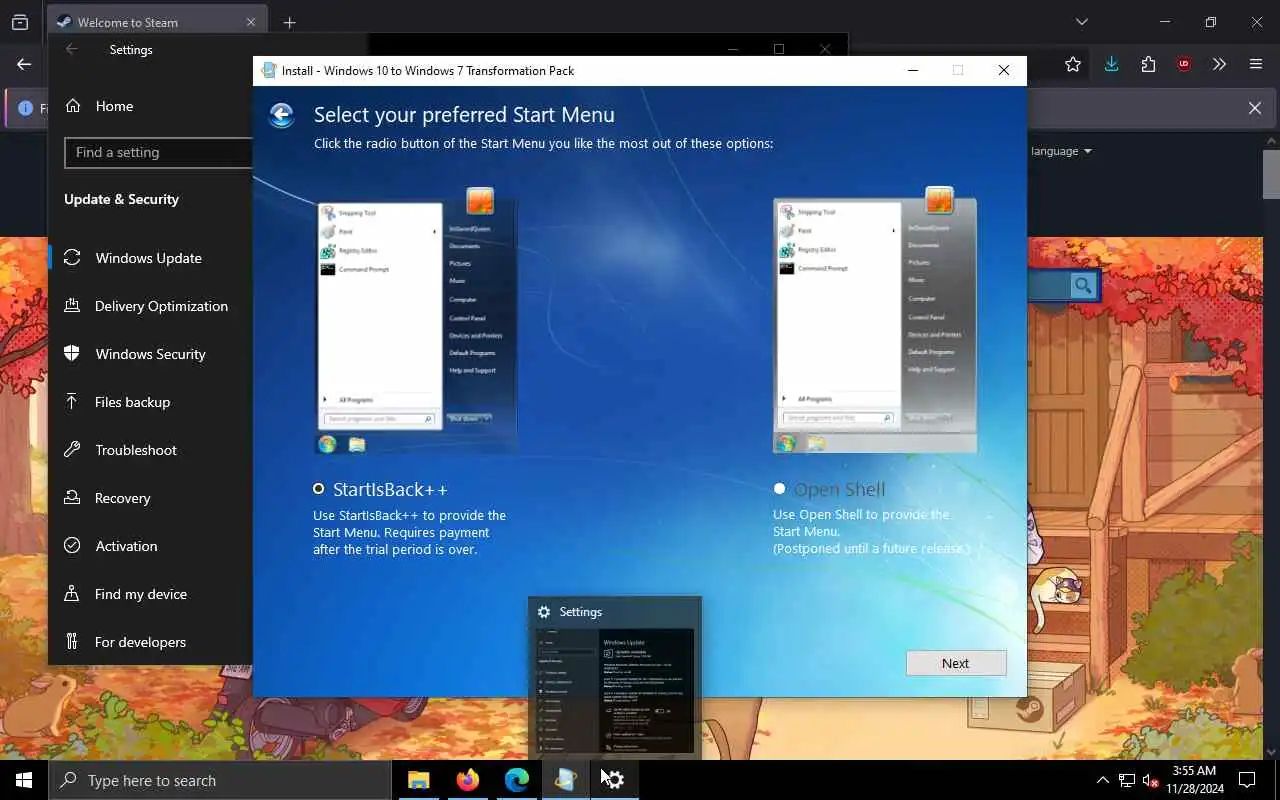Click the Firefox back navigation arrow
This screenshot has height=800, width=1280.
coord(24,64)
